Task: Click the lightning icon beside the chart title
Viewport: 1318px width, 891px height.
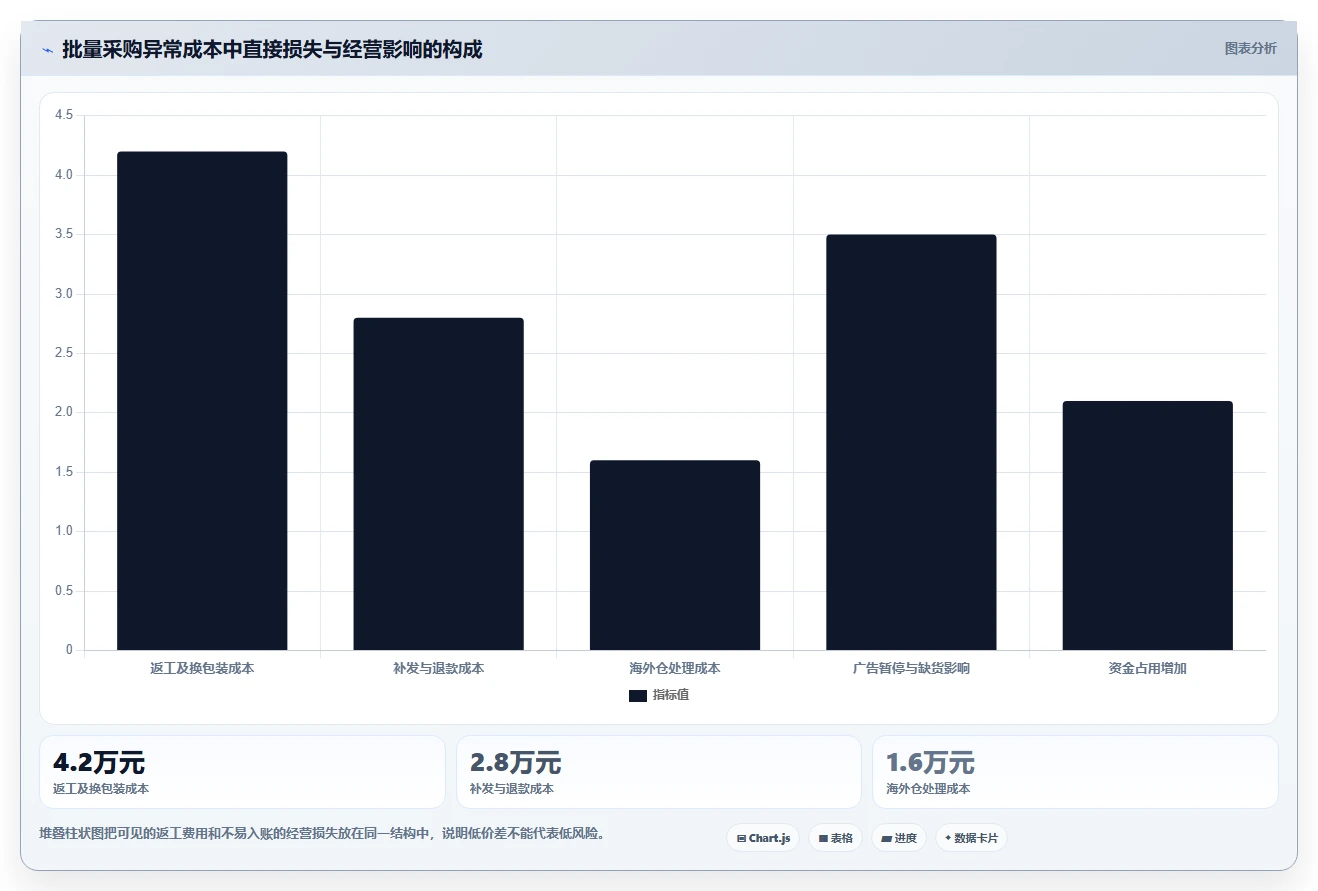Action: pos(47,50)
